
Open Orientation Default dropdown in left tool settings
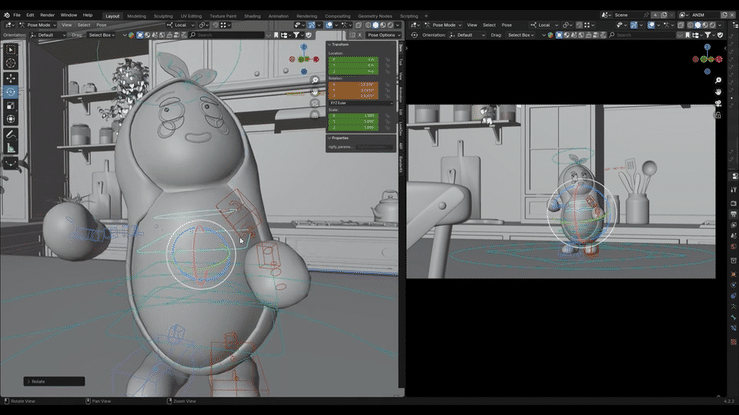pyautogui.click(x=48, y=35)
